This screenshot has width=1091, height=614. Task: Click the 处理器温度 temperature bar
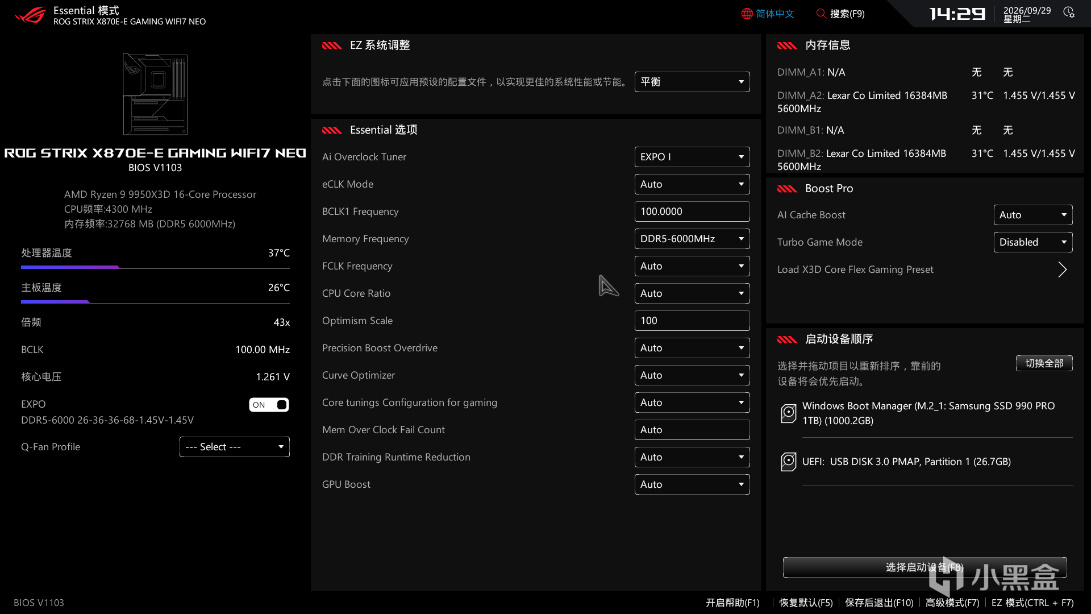[155, 267]
